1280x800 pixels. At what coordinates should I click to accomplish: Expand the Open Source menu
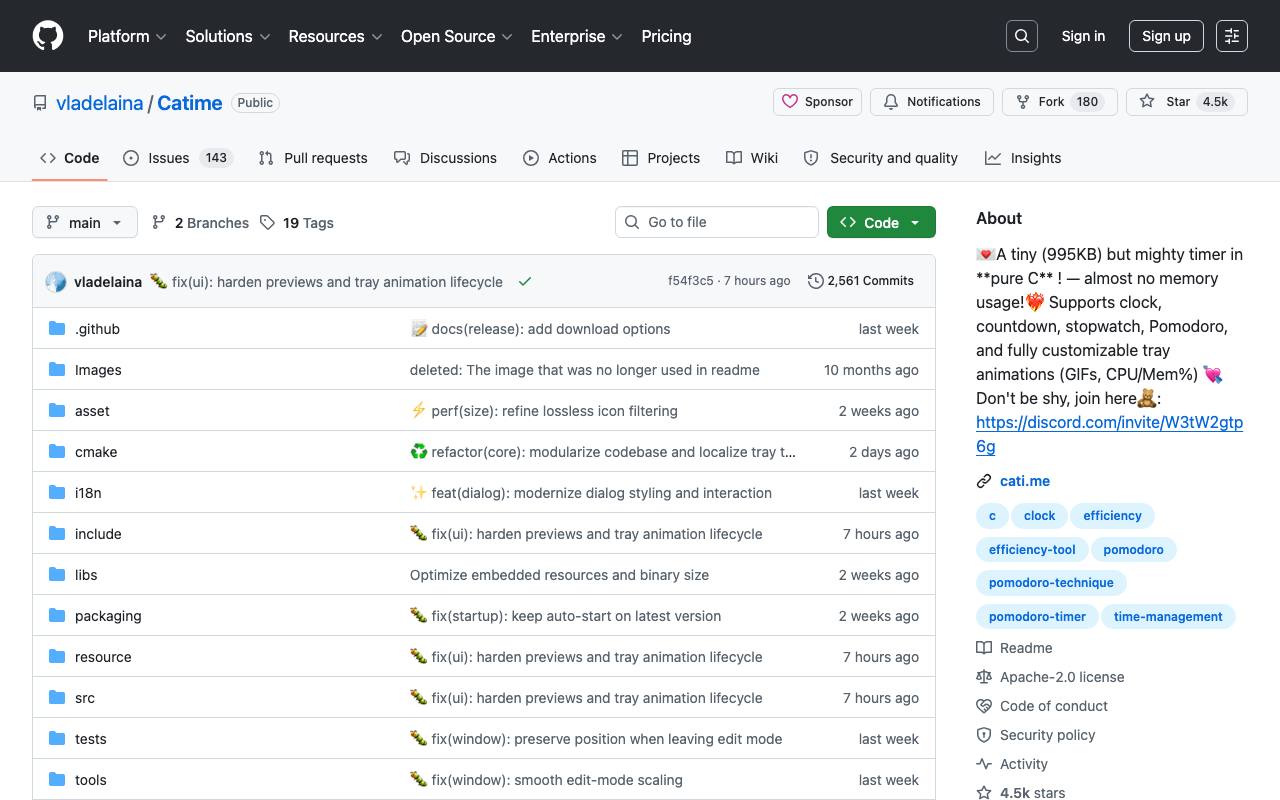tap(457, 36)
